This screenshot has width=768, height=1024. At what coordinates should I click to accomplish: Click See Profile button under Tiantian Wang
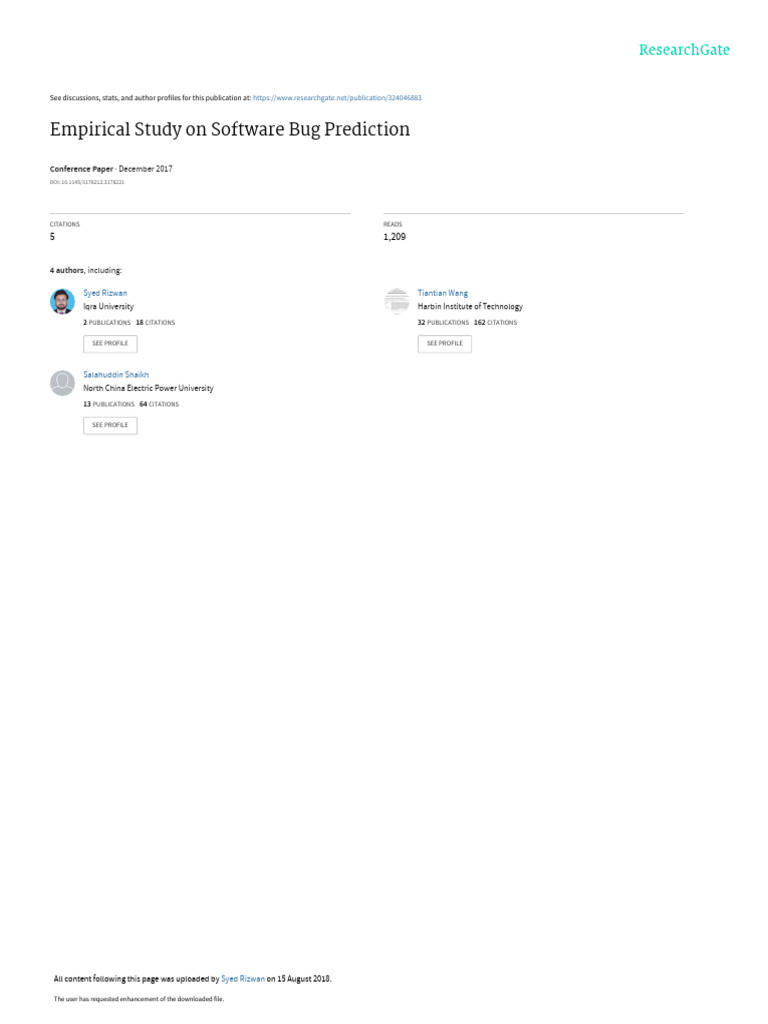point(445,344)
